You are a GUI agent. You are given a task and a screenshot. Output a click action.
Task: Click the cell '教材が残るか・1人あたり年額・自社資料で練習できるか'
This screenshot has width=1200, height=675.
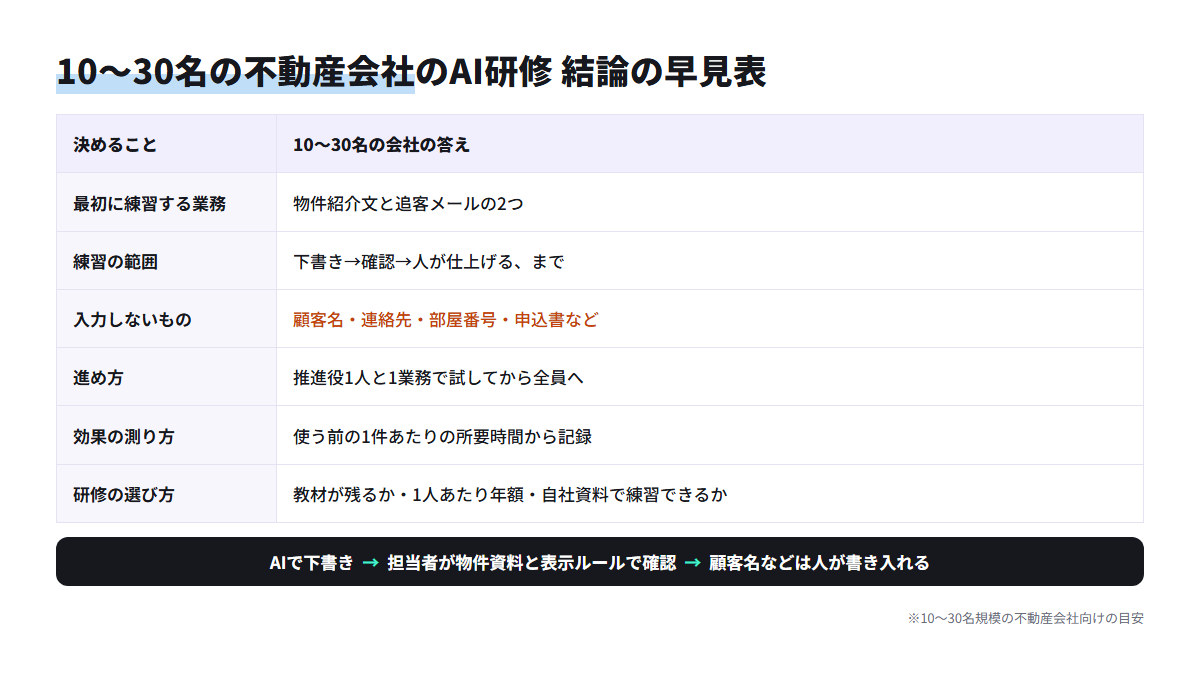[710, 494]
